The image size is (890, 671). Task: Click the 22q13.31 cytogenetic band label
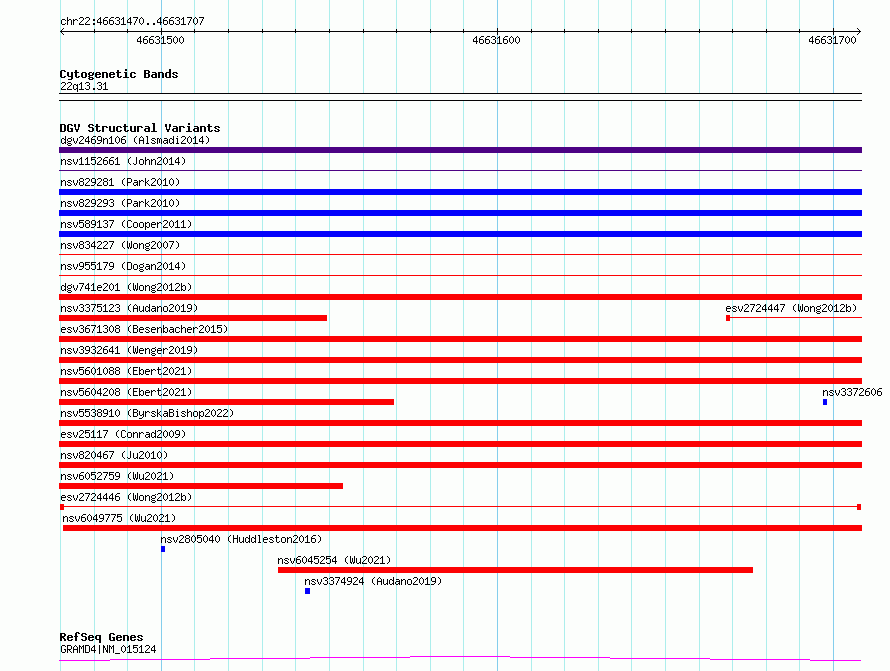pos(84,86)
